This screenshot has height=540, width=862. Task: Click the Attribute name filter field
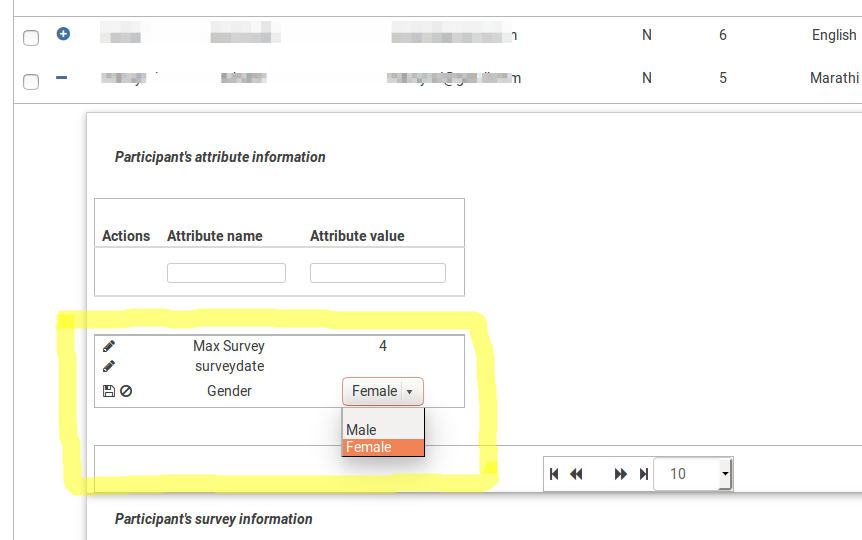[x=226, y=273]
